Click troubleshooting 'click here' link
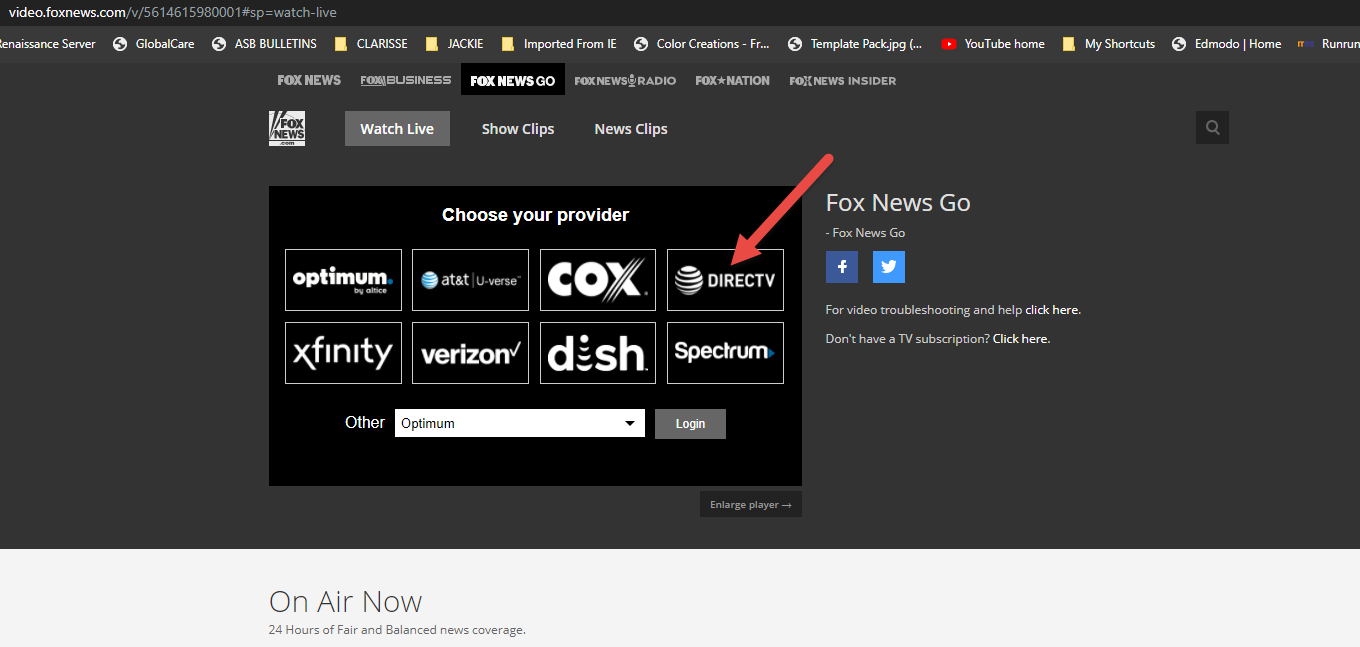This screenshot has width=1360, height=647. [x=1052, y=310]
